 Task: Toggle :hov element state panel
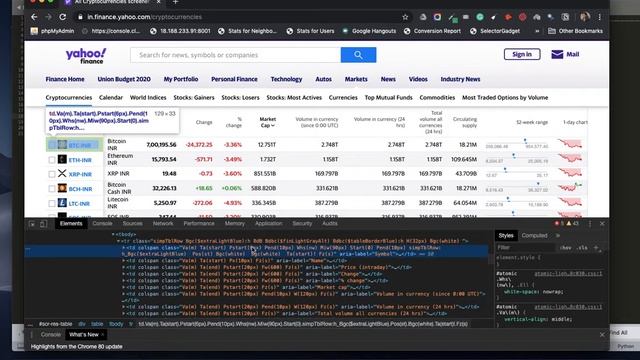click(x=565, y=248)
